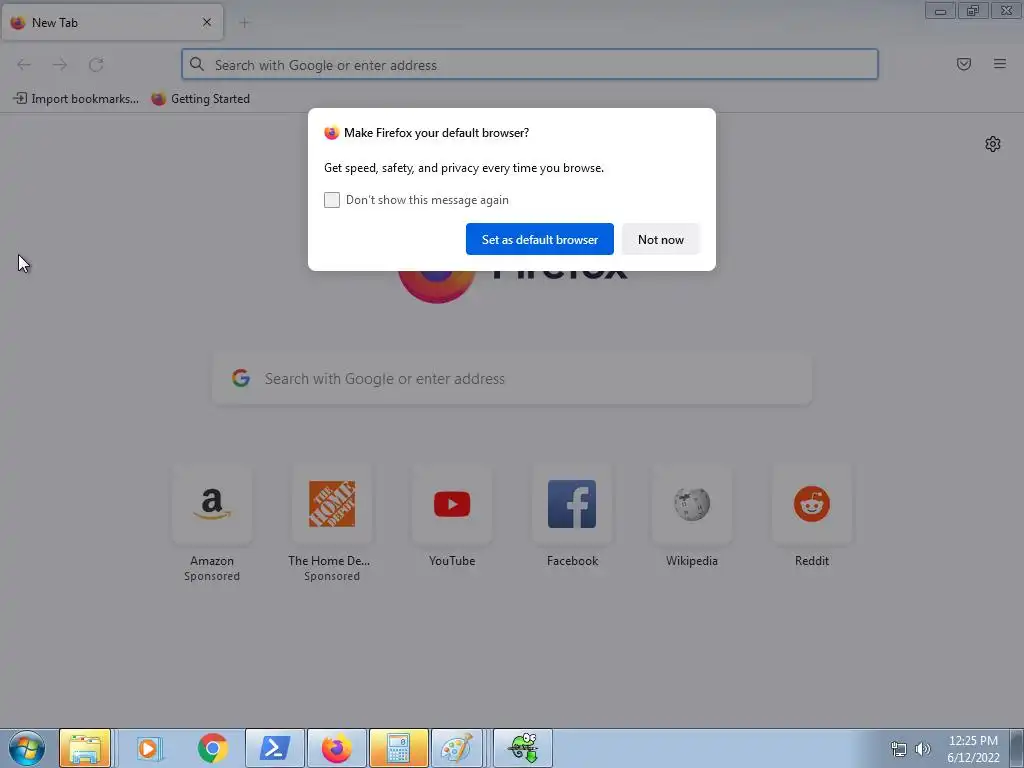Screen dimensions: 1024x768
Task: Click the address bar input field
Action: [530, 65]
